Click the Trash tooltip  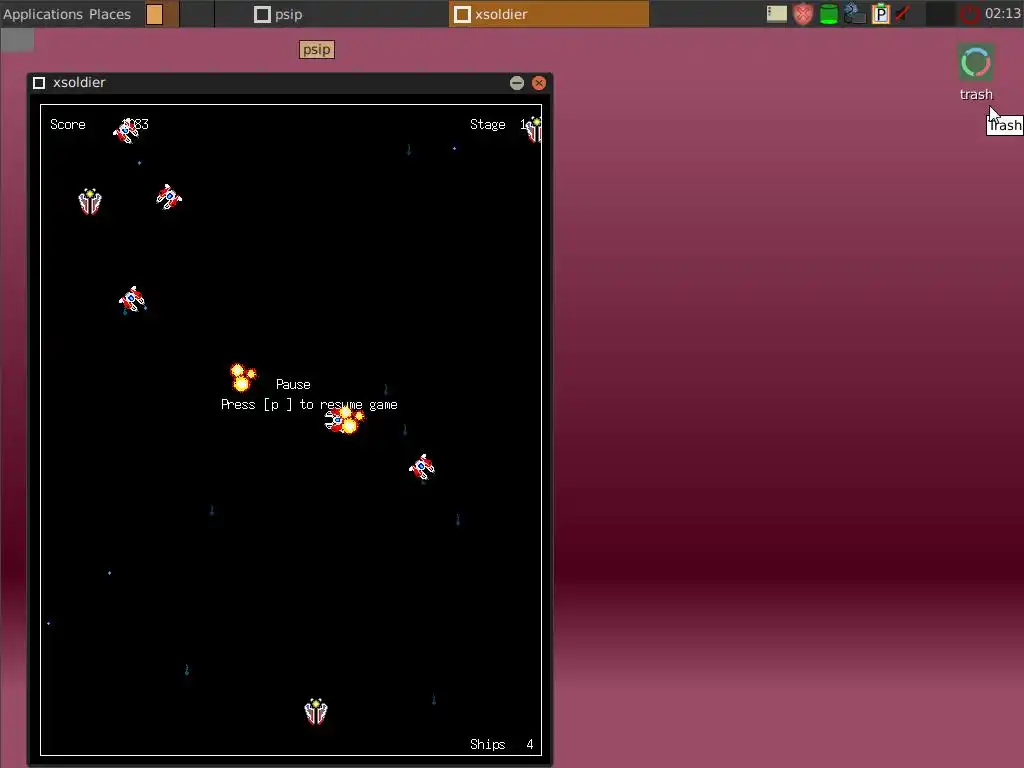tap(1004, 125)
